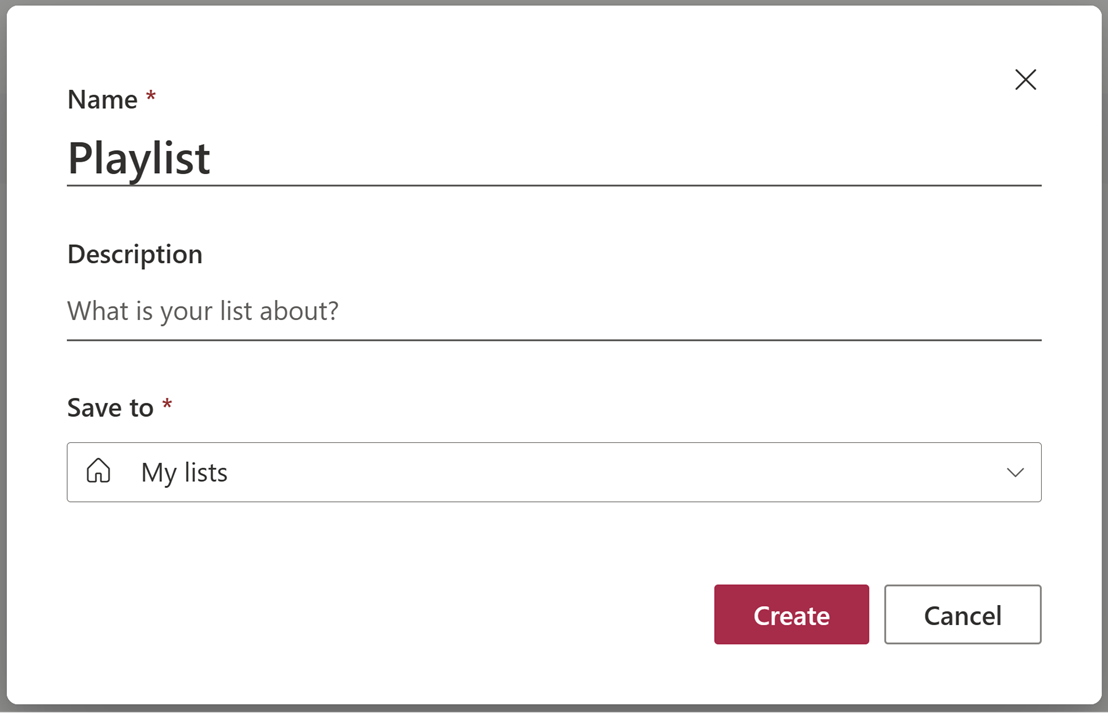The image size is (1108, 713).
Task: Click the Name field label
Action: (x=102, y=100)
